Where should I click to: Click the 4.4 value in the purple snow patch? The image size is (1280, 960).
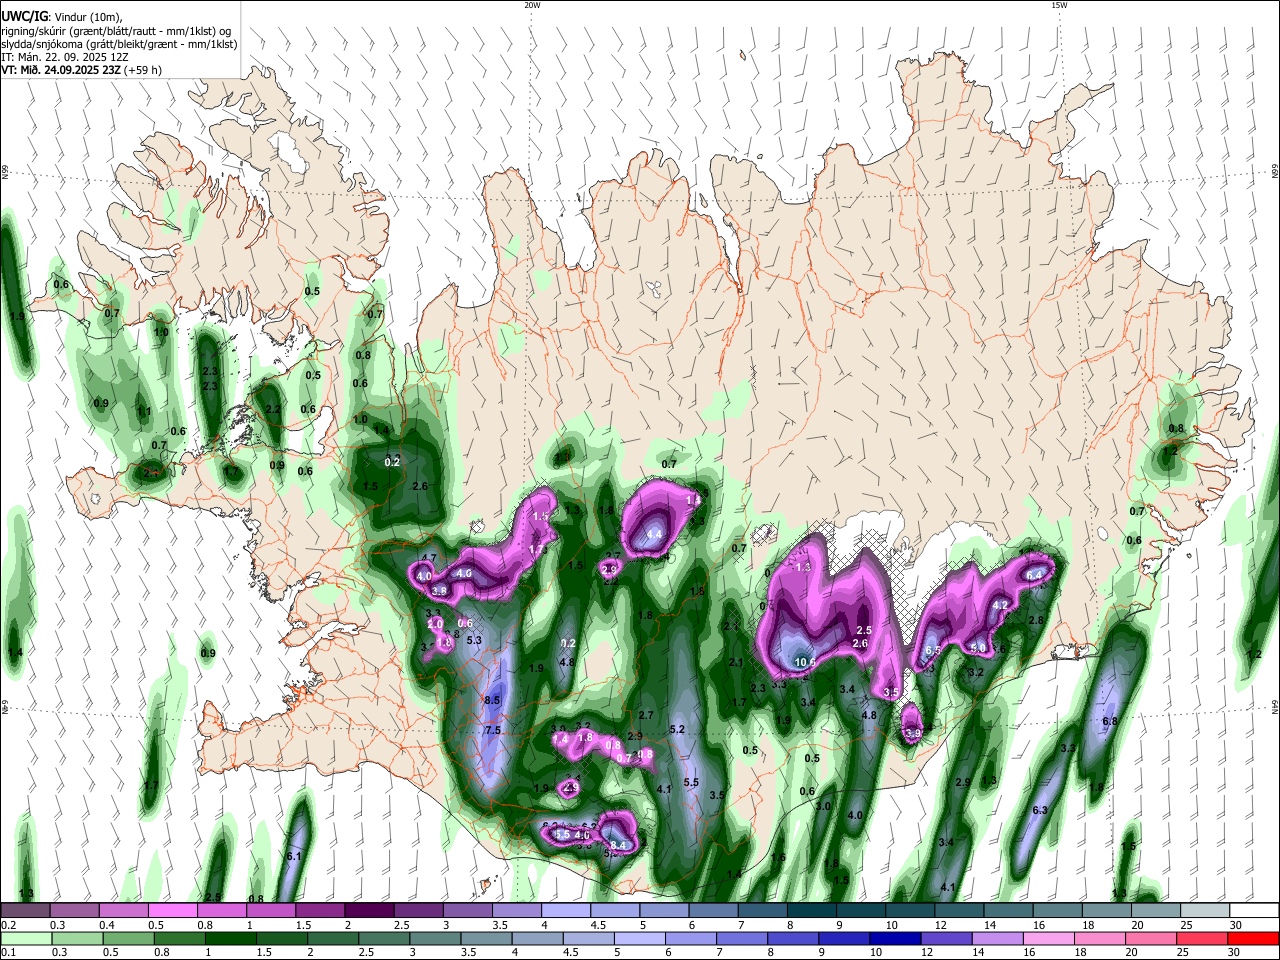(x=654, y=535)
